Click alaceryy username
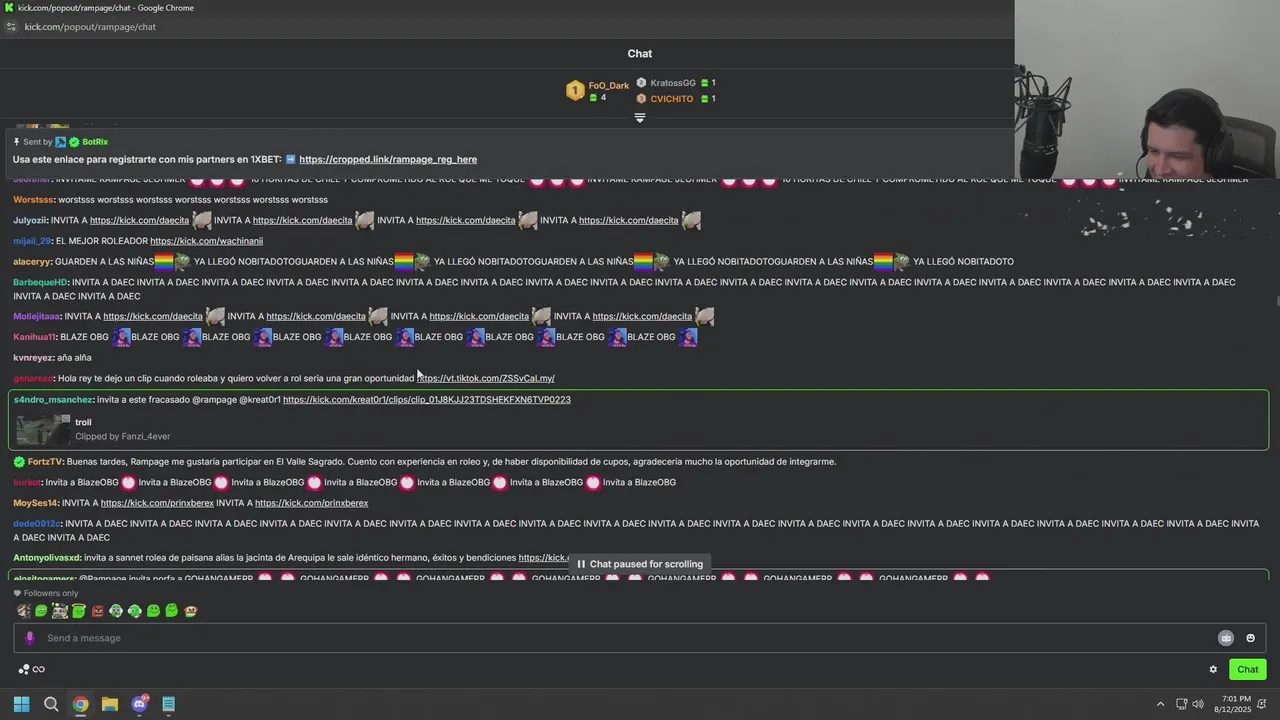Screen dimensions: 1280x720 click(x=31, y=262)
